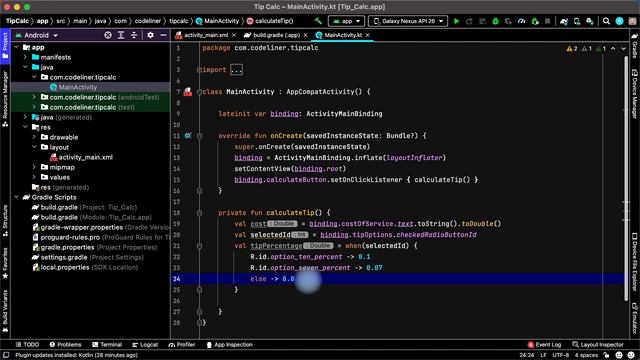This screenshot has height=360, width=640.
Task: Collapse the Gradle Scripts node
Action: (x=16, y=197)
